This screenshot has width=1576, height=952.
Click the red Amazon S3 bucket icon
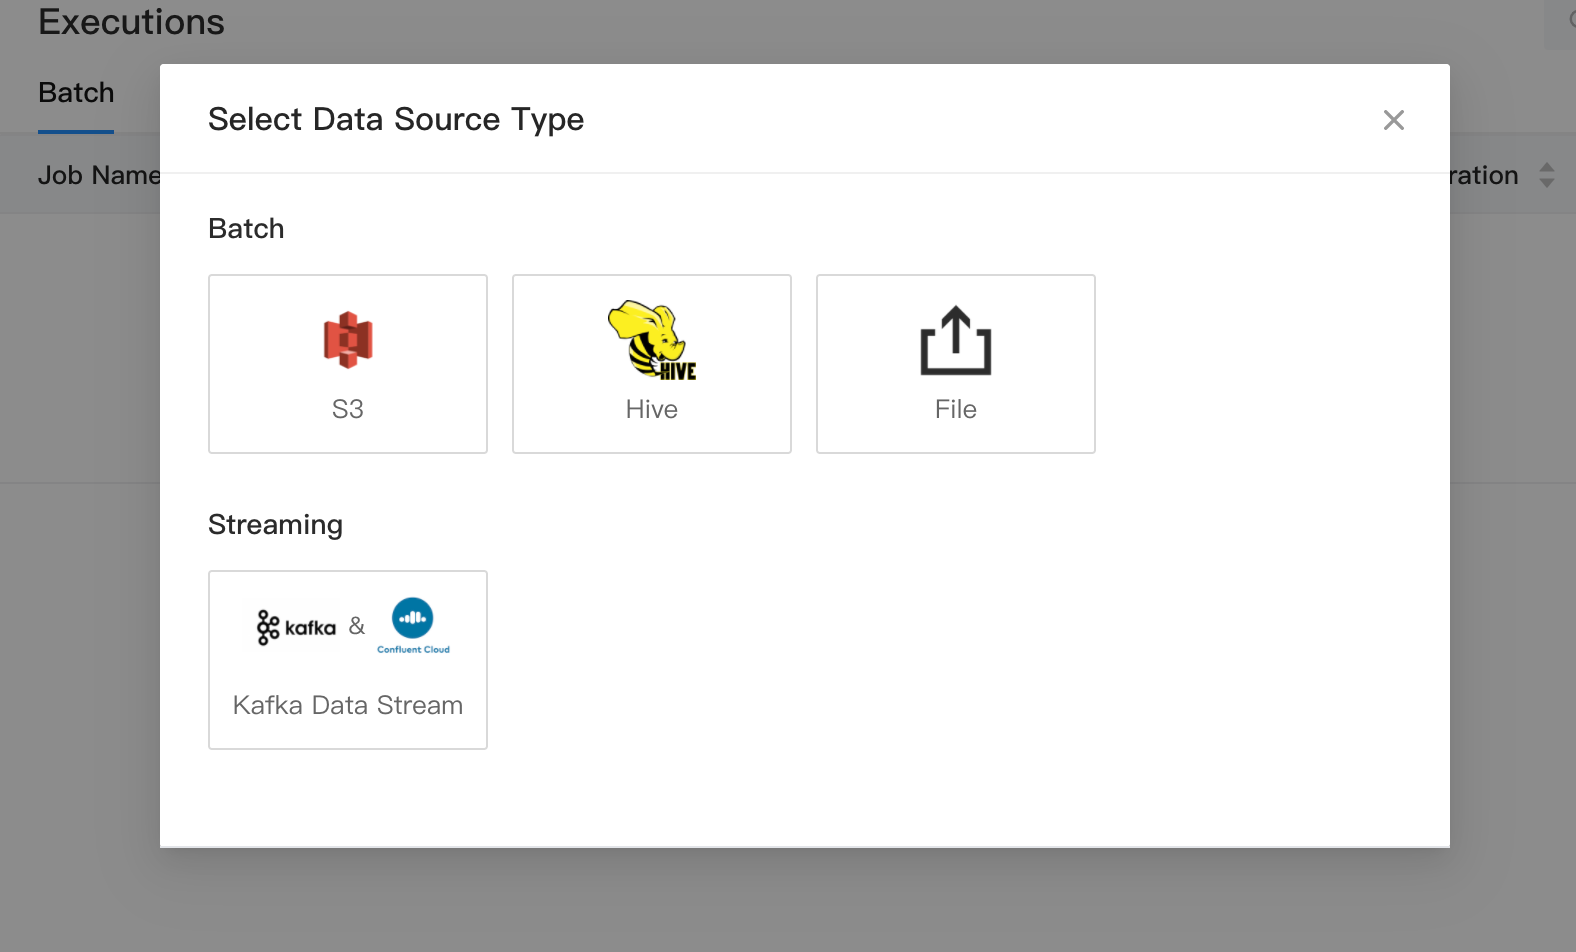(x=348, y=340)
